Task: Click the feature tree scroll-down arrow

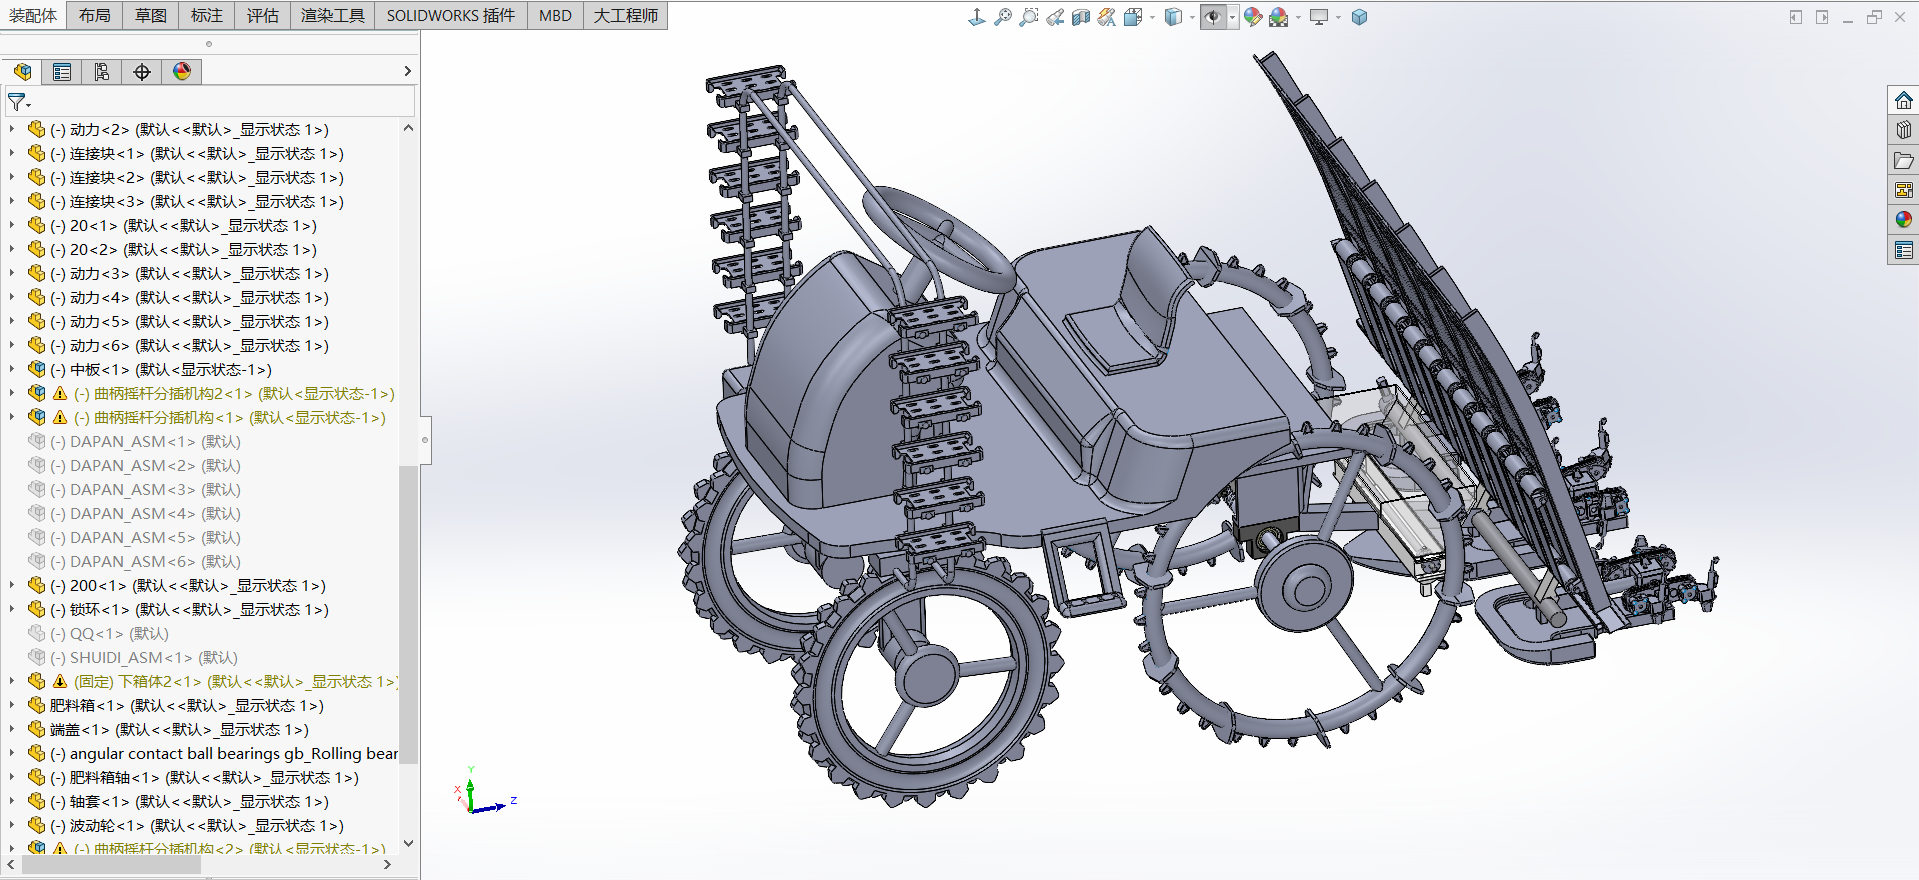Action: (408, 843)
